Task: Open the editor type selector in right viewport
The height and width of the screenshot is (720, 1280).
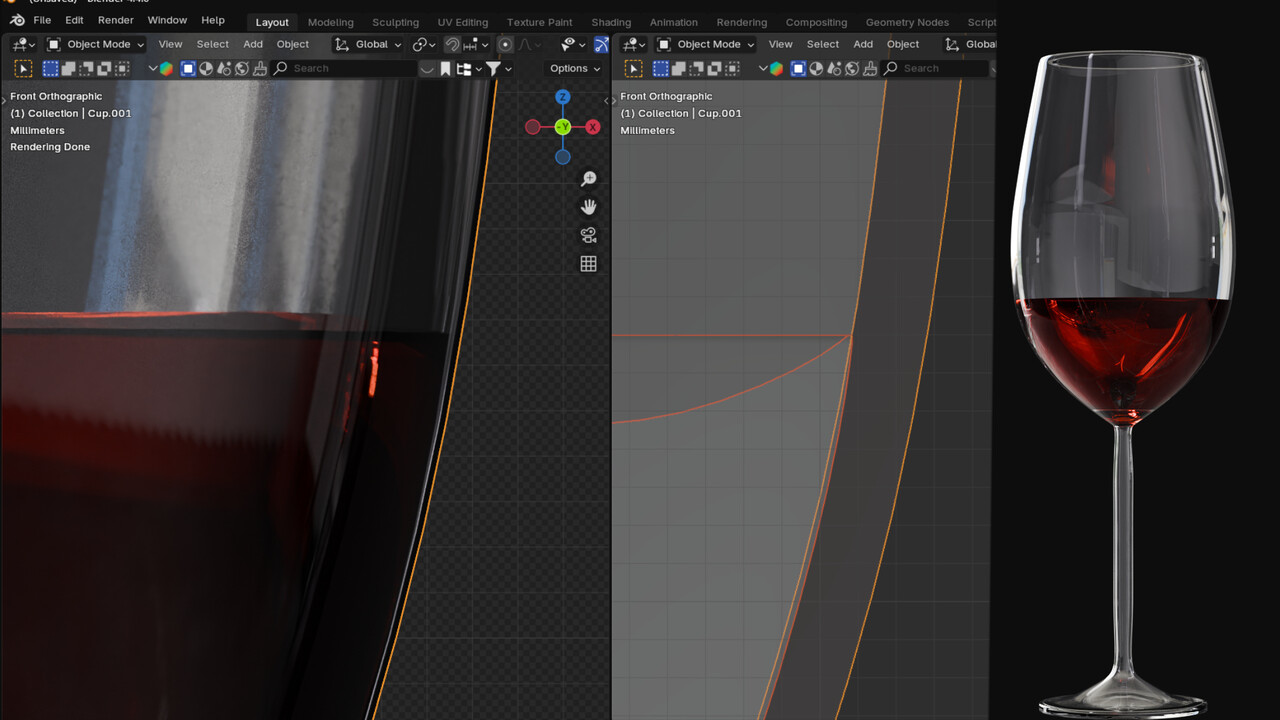Action: point(633,44)
